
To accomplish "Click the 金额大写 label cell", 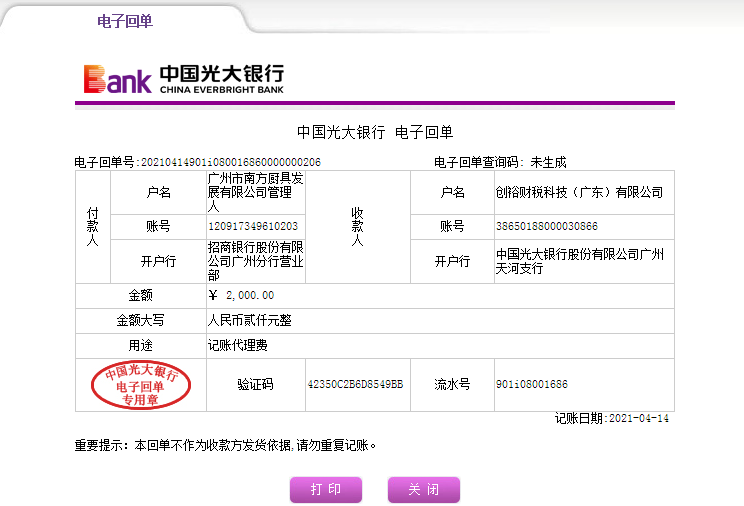I will click(140, 320).
